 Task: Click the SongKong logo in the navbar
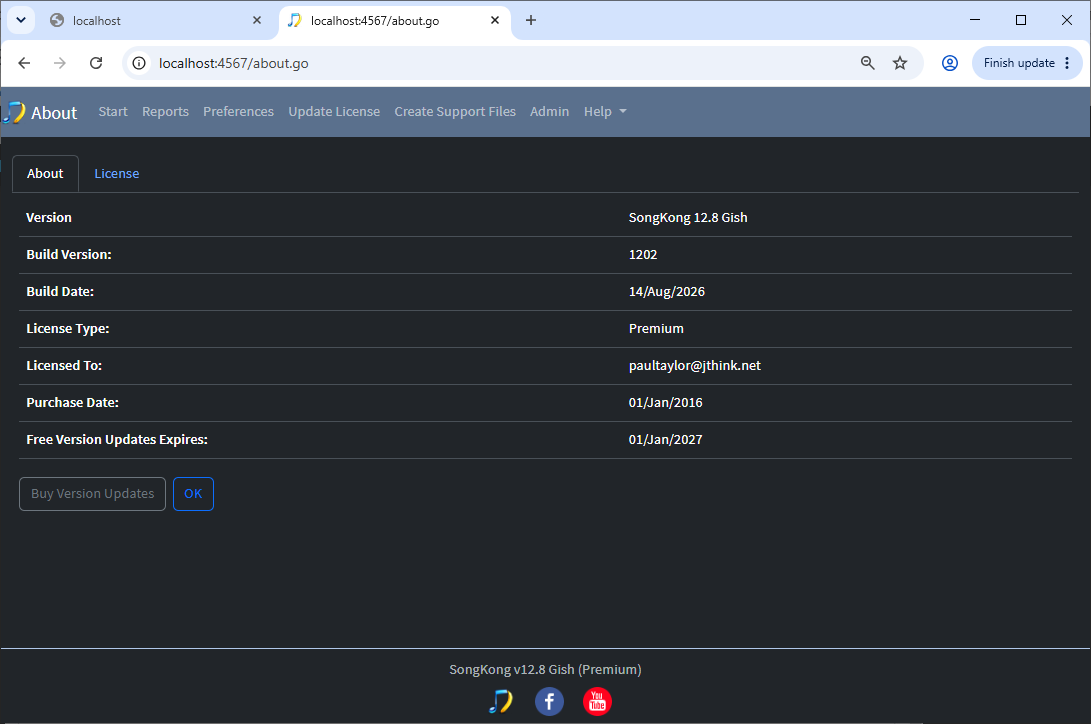[x=14, y=112]
